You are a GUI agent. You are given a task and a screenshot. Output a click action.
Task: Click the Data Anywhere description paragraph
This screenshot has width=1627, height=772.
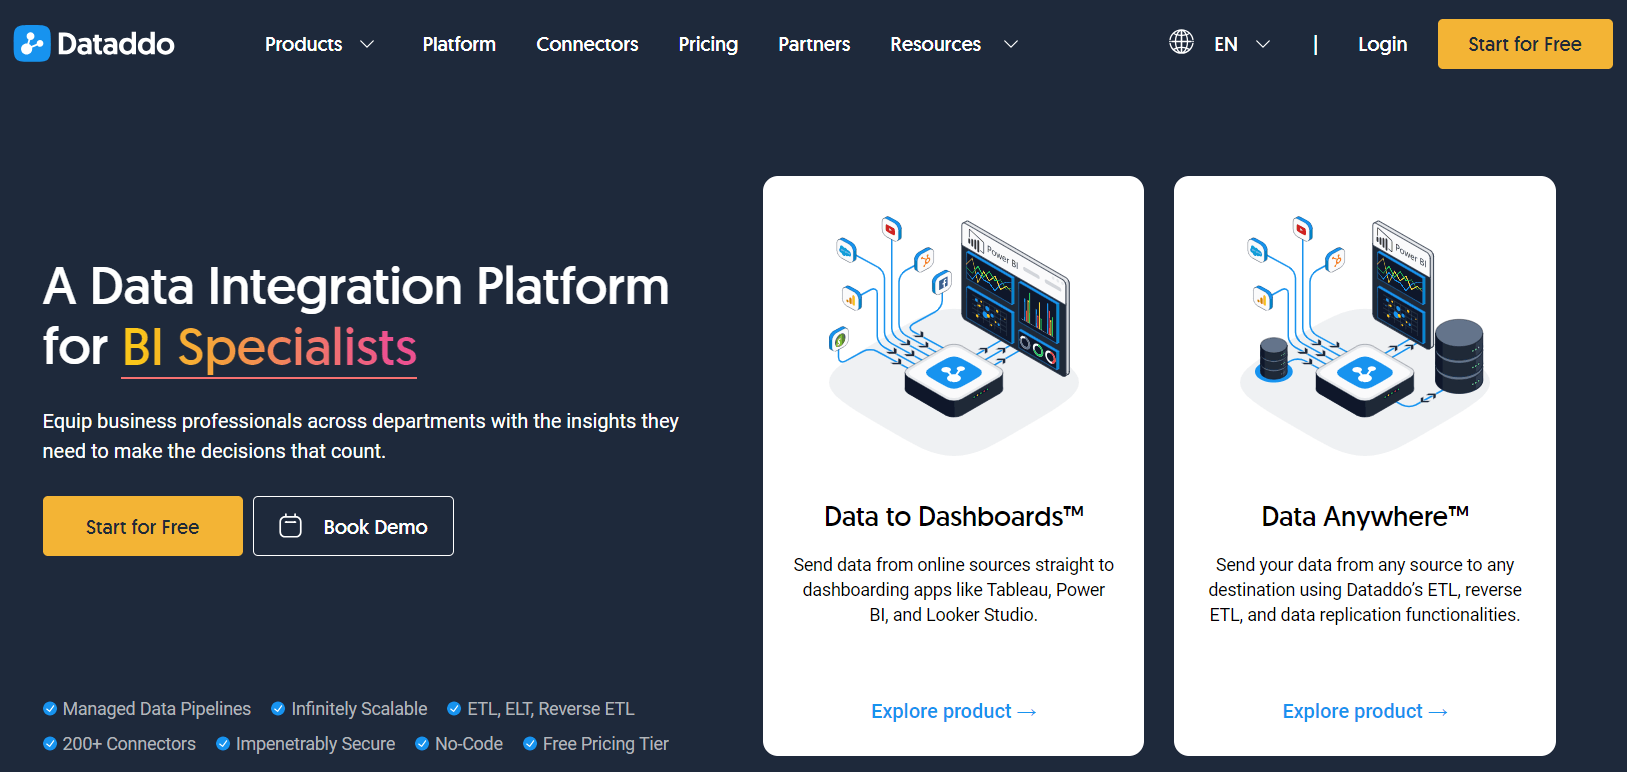(x=1365, y=590)
